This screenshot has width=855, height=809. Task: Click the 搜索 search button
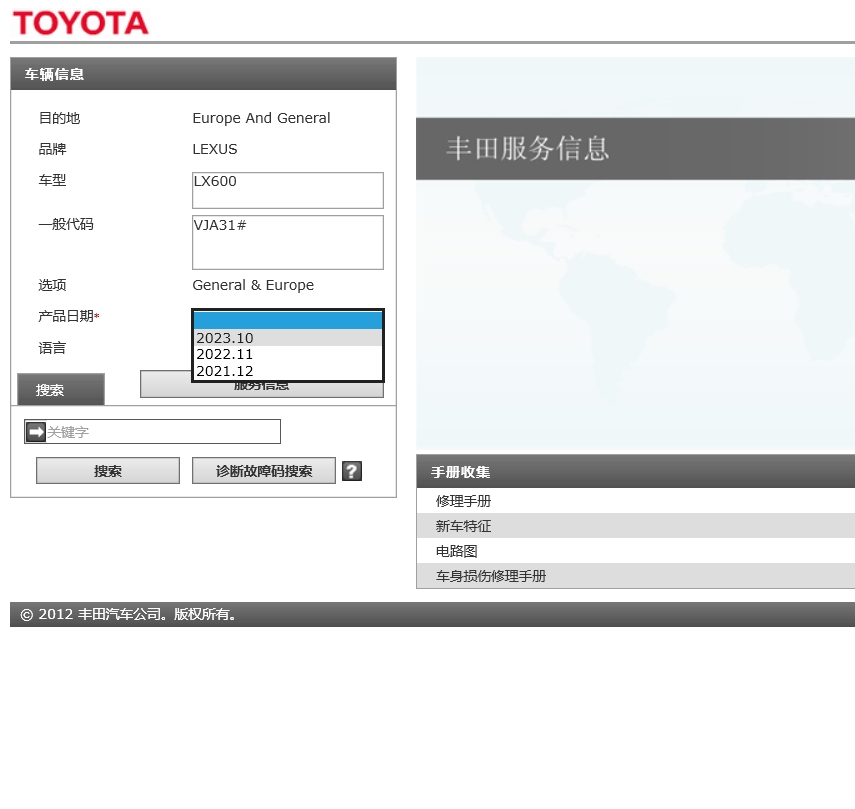point(107,470)
